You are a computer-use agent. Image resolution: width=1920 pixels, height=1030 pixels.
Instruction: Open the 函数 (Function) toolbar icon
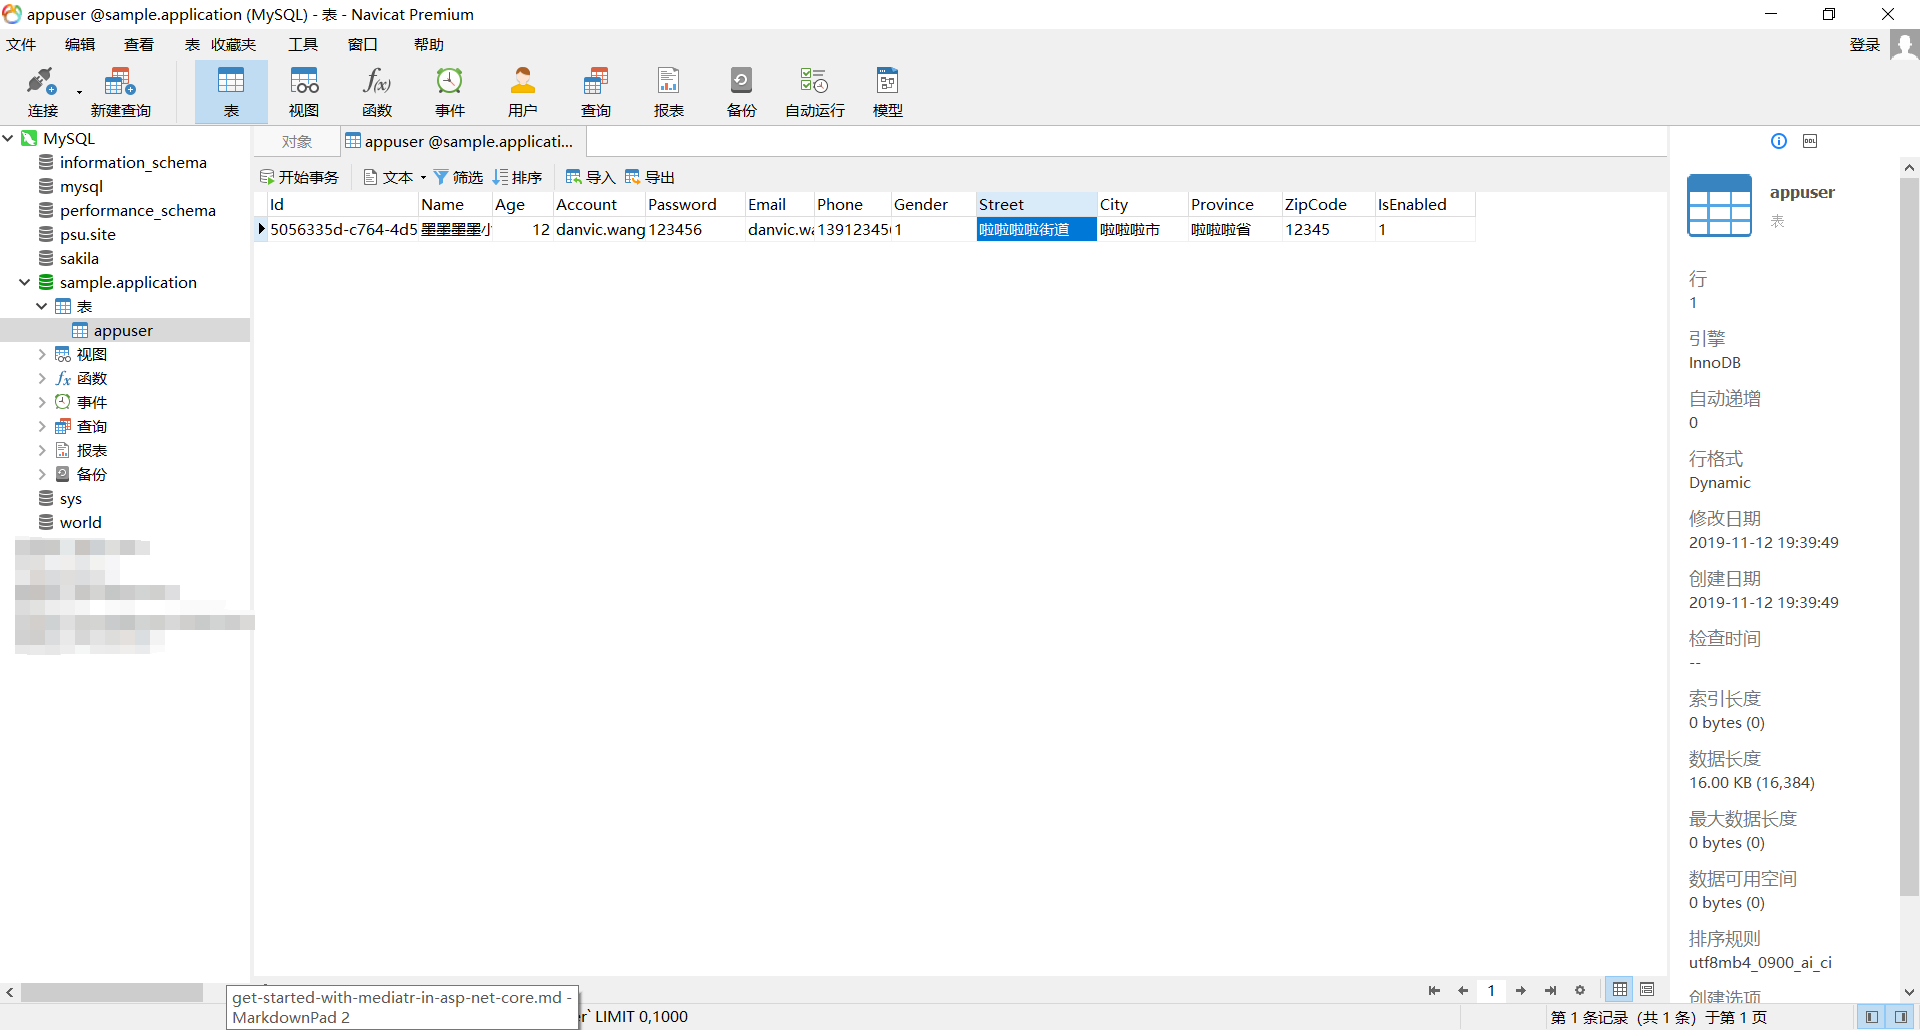(x=377, y=92)
